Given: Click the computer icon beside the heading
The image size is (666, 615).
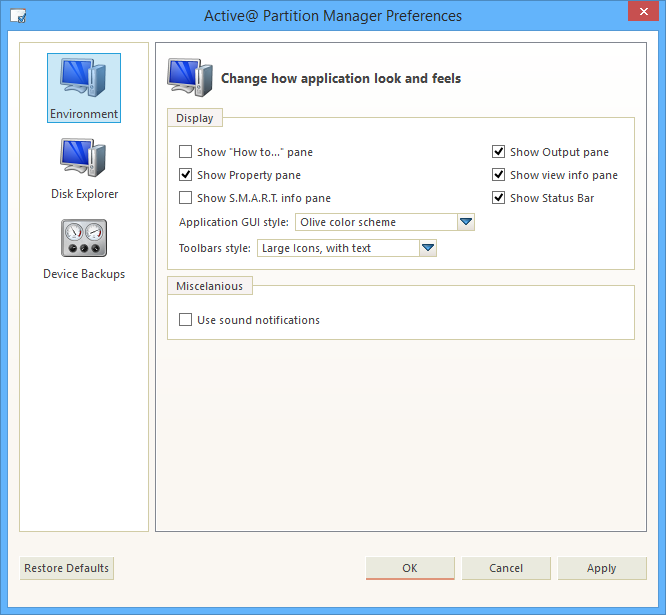Looking at the screenshot, I should click(190, 78).
